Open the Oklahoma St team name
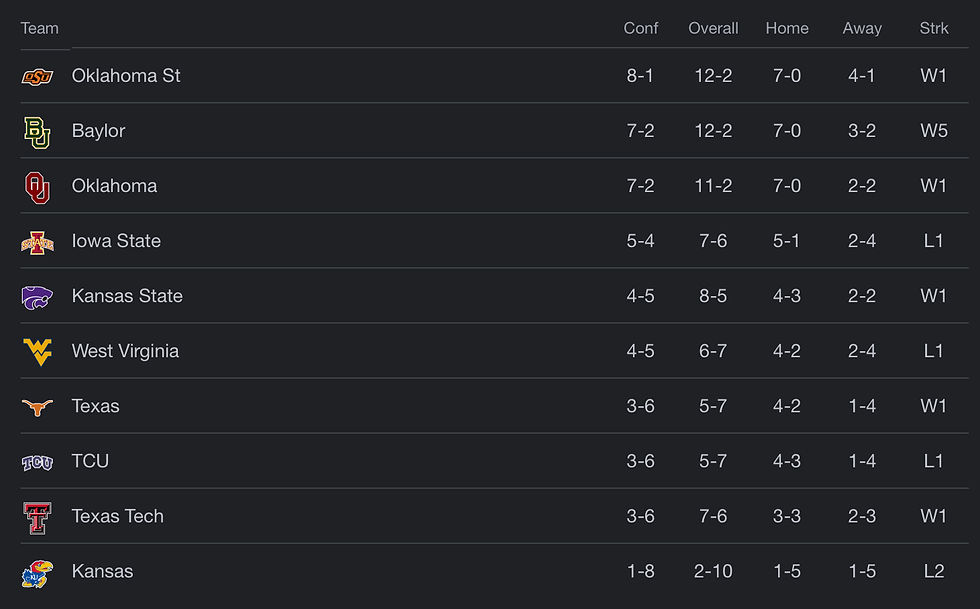 tap(126, 76)
